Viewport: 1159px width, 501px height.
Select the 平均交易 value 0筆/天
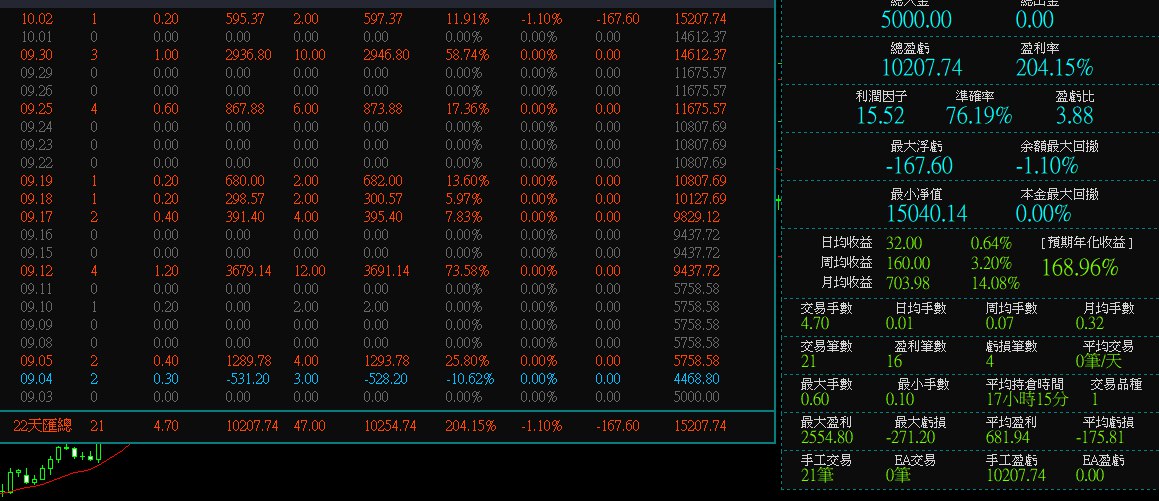1098,361
